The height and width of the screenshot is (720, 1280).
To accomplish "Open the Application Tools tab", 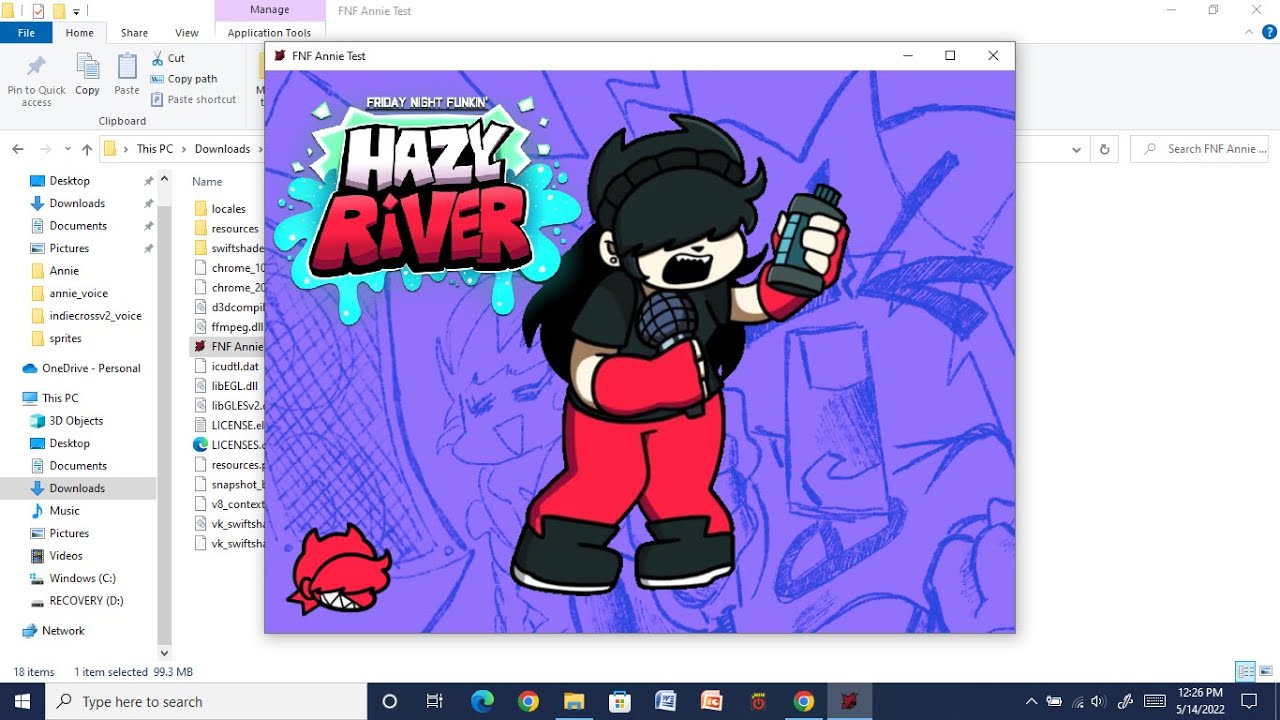I will tap(269, 32).
